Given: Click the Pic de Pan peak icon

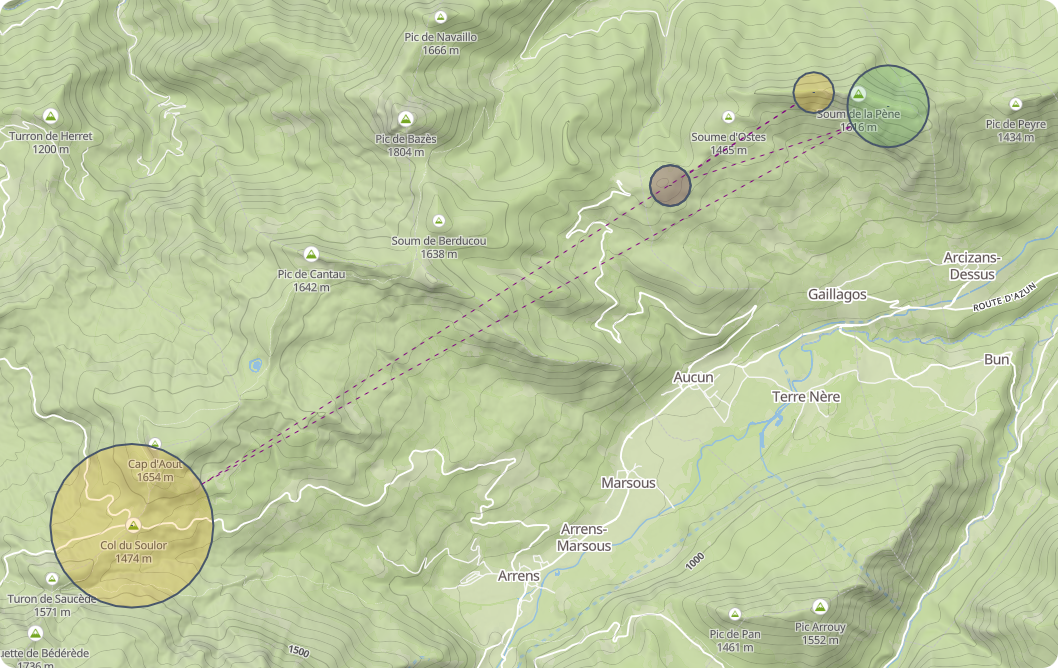Looking at the screenshot, I should (735, 614).
